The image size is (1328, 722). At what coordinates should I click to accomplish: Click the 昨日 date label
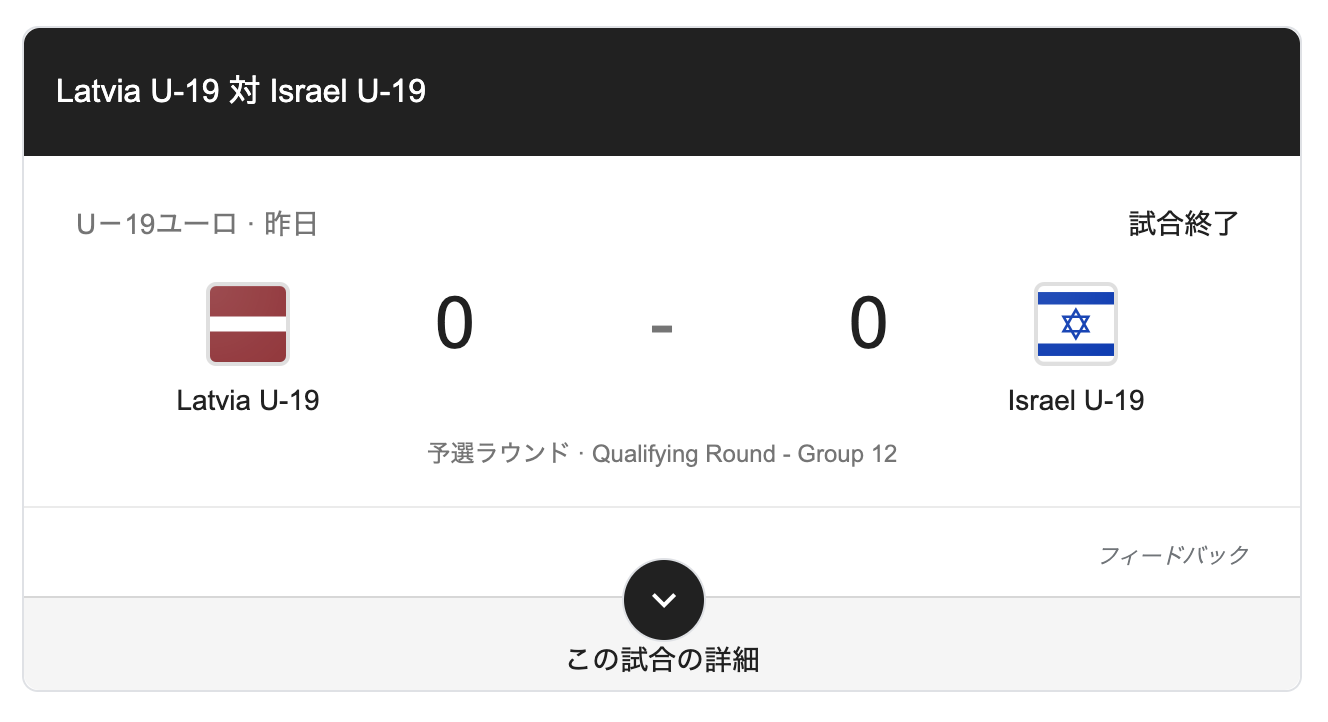(x=291, y=224)
